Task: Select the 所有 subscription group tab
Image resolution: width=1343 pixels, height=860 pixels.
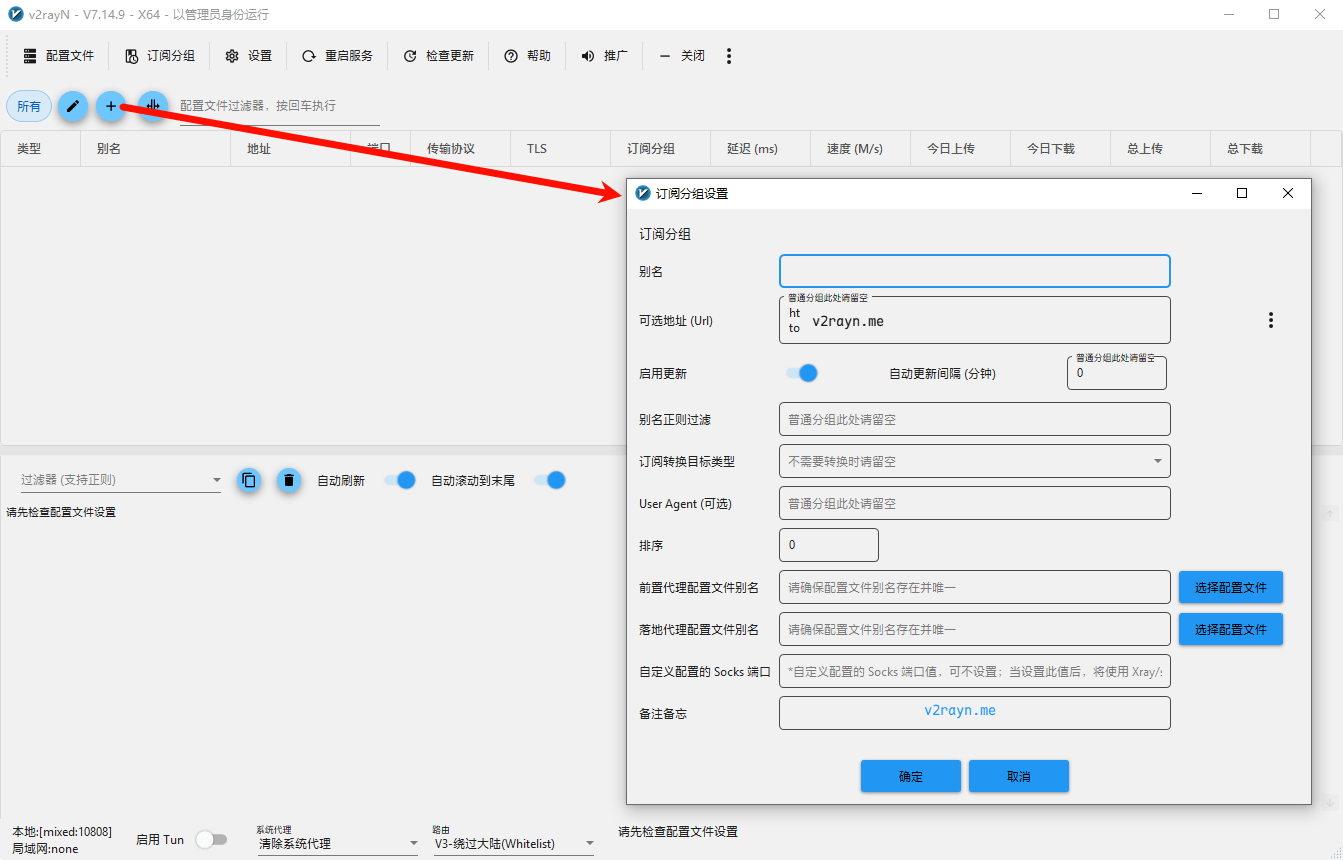Action: [29, 106]
